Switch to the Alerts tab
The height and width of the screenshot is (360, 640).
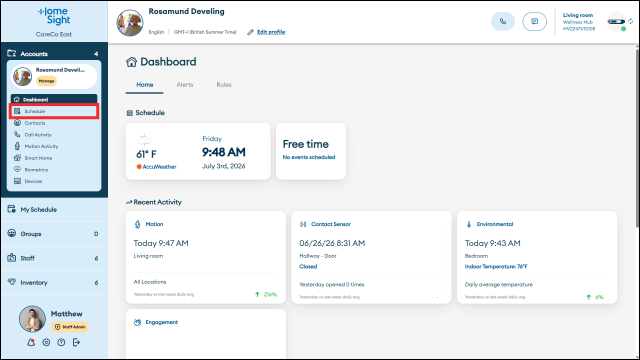click(x=184, y=85)
